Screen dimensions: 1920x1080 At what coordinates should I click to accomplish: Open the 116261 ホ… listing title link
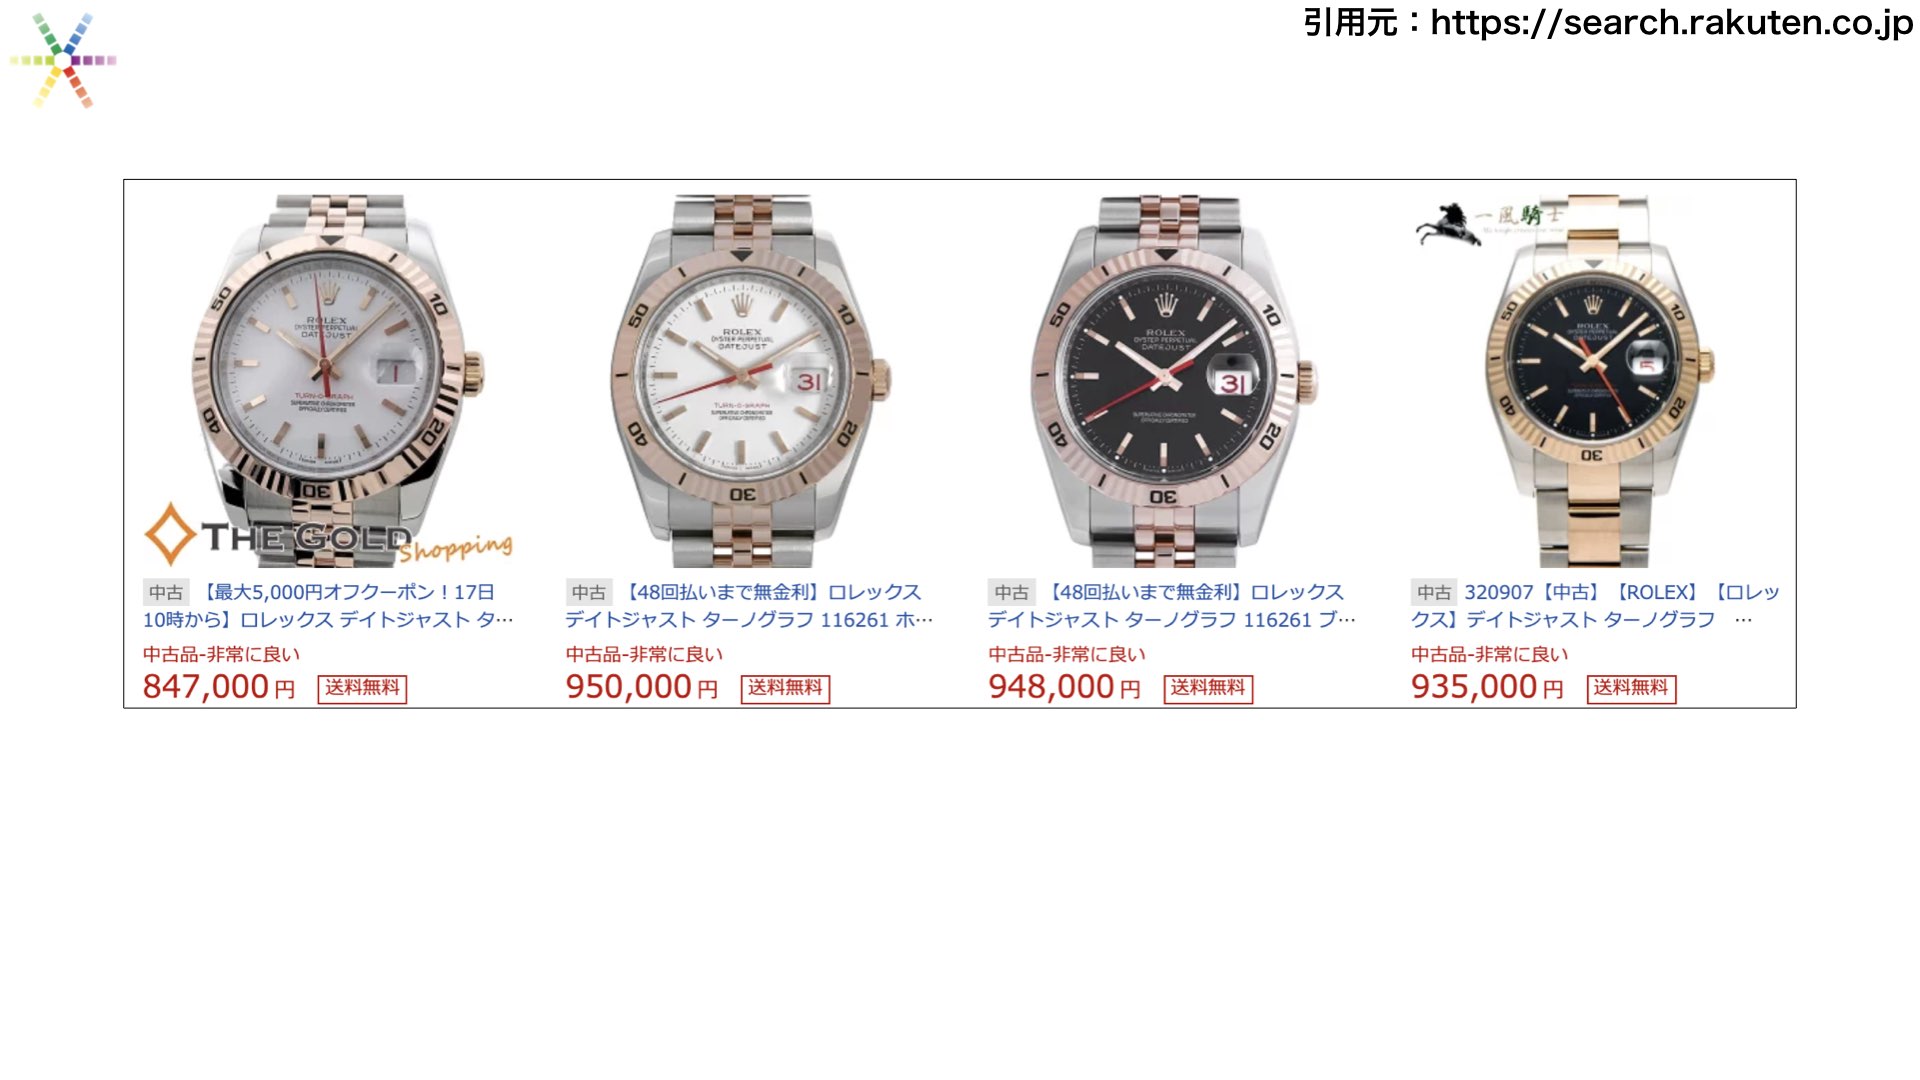(749, 606)
